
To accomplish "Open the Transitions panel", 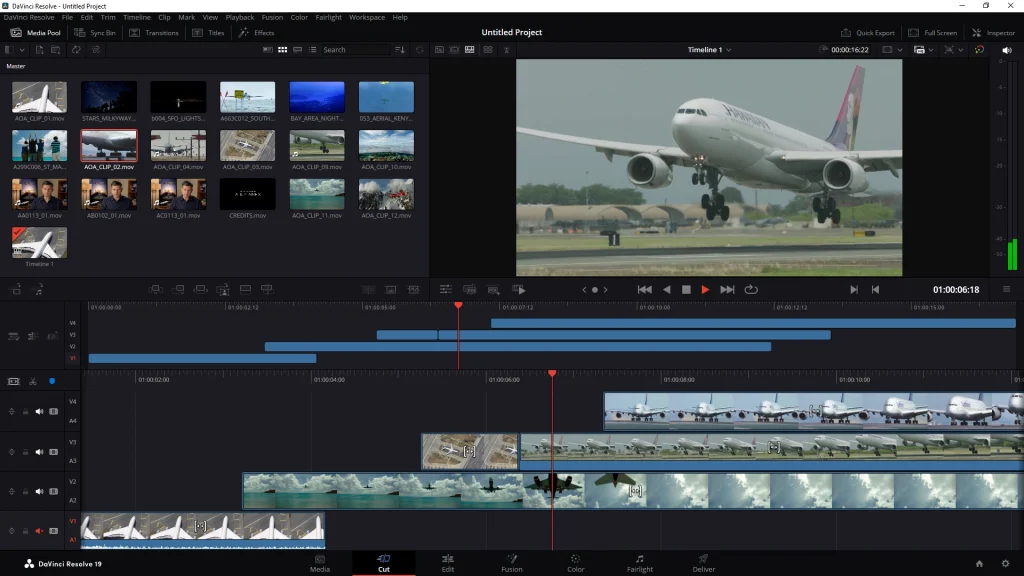I will point(153,33).
